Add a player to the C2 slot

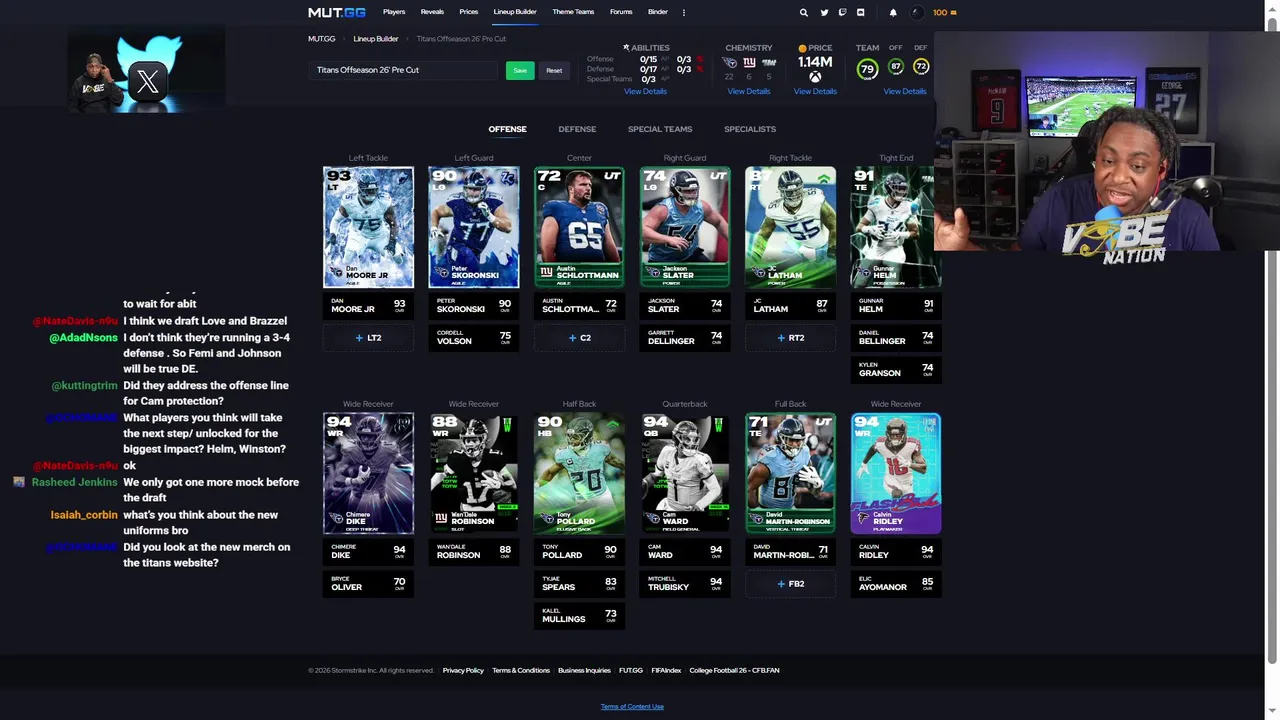579,338
